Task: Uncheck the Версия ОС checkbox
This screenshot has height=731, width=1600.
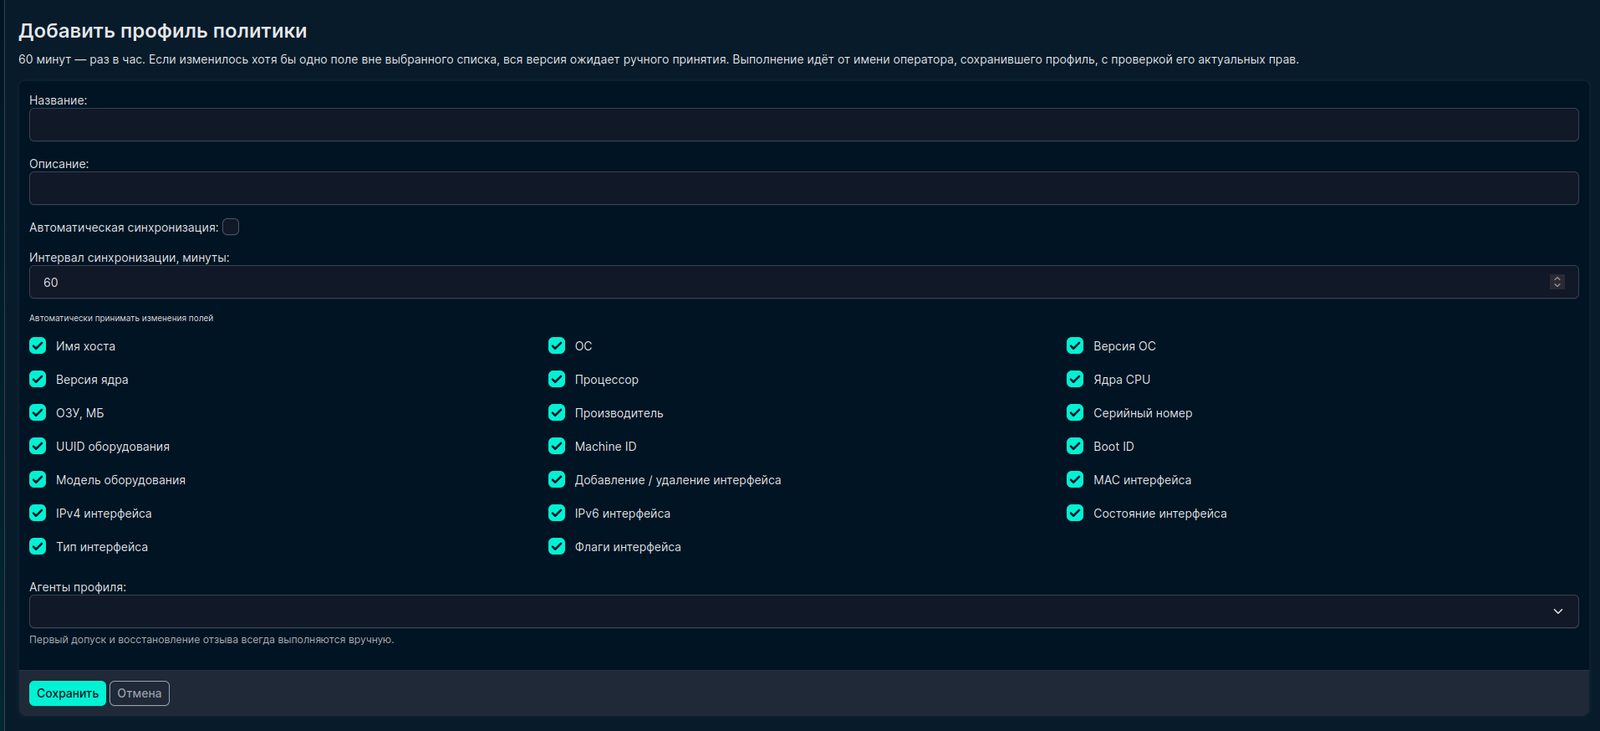Action: coord(1075,346)
